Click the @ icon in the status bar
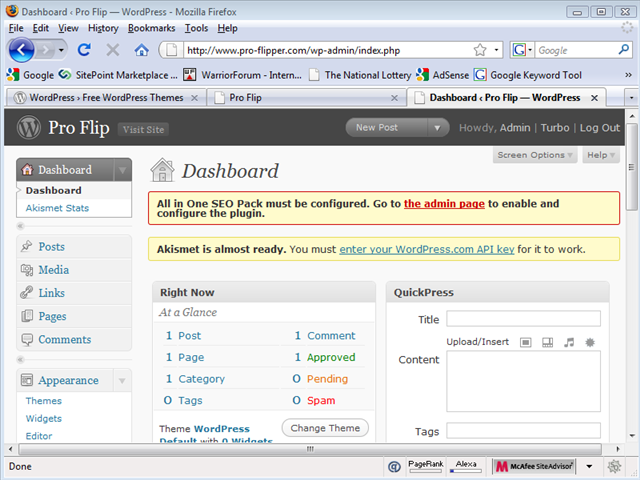The width and height of the screenshot is (640, 480). [x=394, y=466]
